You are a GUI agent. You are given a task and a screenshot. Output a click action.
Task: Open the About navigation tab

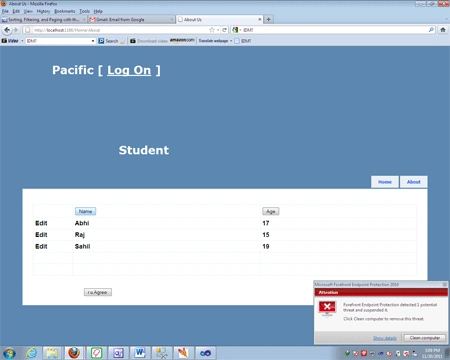pyautogui.click(x=413, y=182)
